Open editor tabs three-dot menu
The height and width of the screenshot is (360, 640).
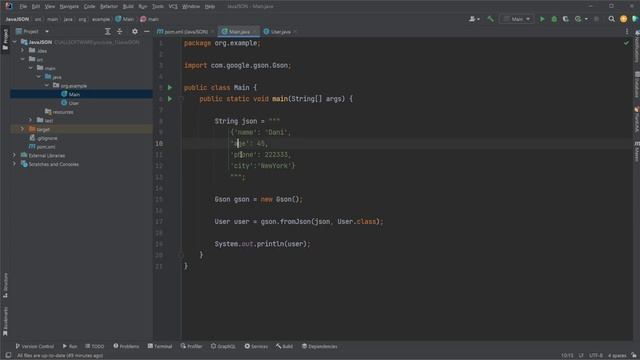[627, 31]
